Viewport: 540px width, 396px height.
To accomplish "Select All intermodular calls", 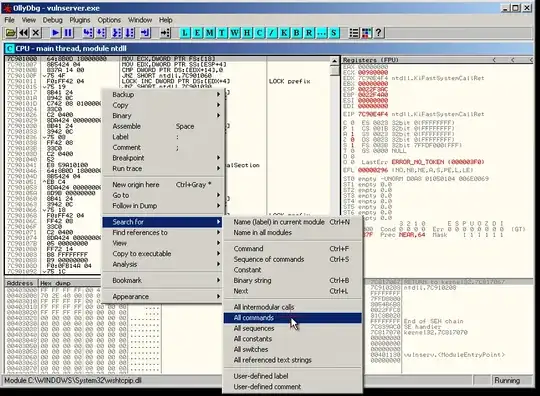I will tap(292, 307).
